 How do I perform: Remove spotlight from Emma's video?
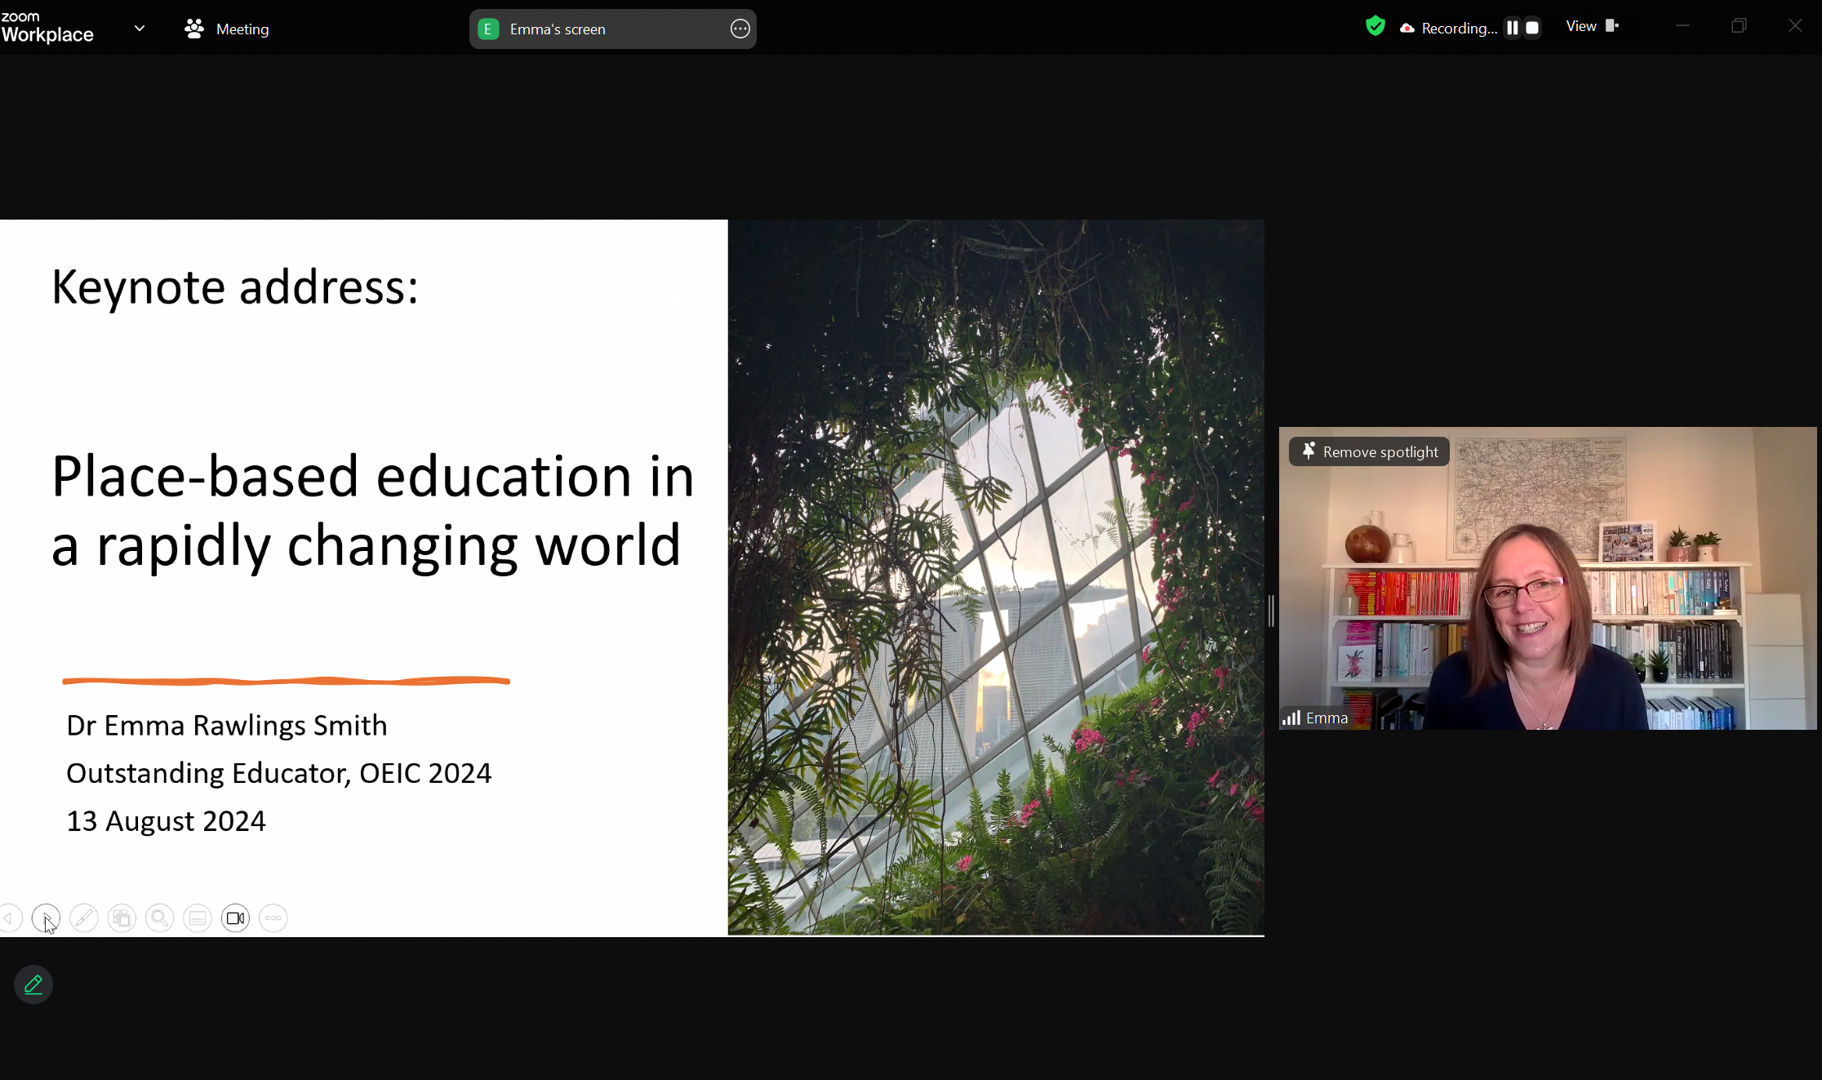(x=1369, y=452)
